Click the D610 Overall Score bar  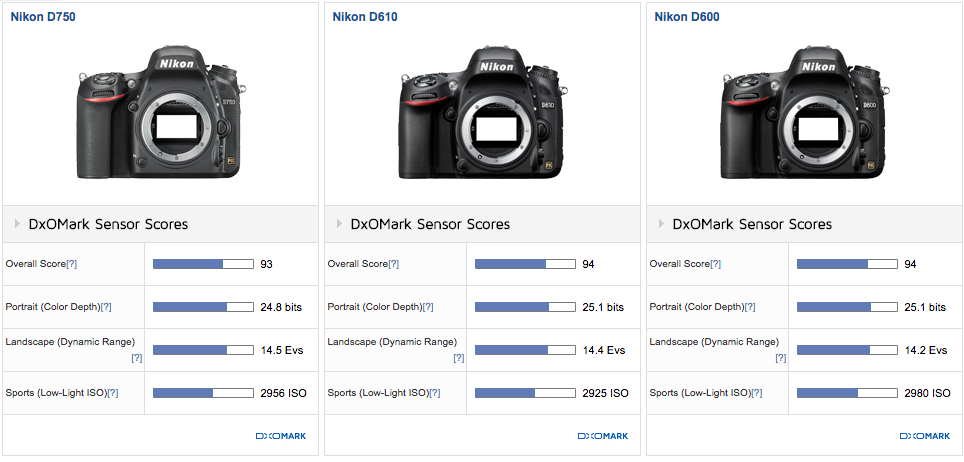coord(525,264)
